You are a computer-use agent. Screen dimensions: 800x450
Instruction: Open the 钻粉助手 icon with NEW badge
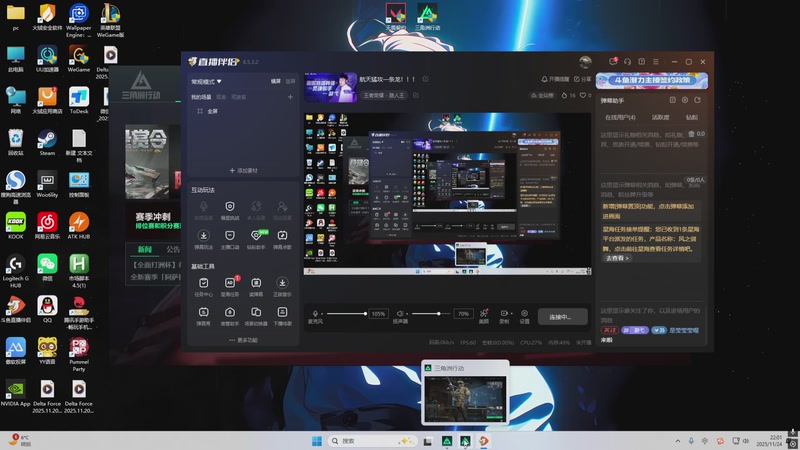256,235
